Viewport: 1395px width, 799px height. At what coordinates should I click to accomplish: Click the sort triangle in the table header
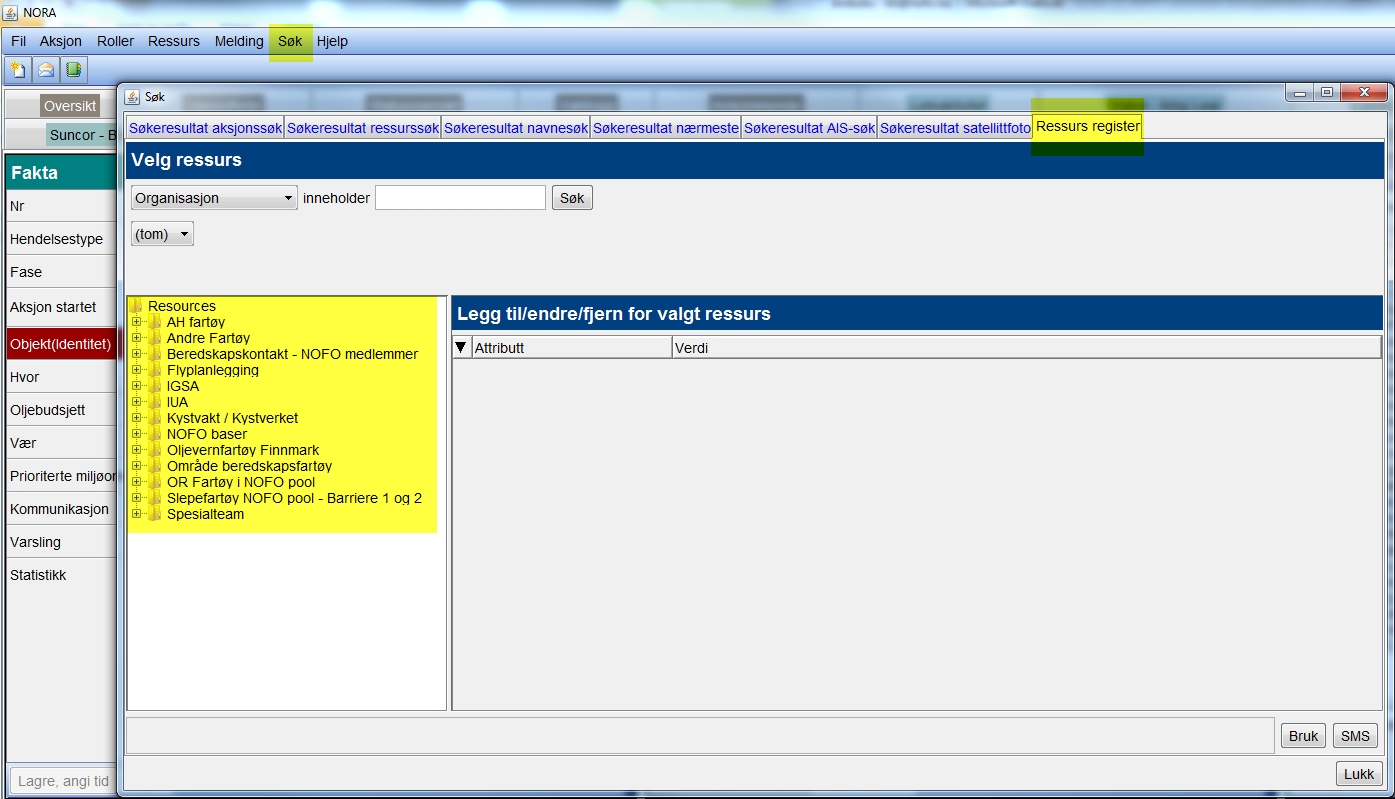point(461,348)
